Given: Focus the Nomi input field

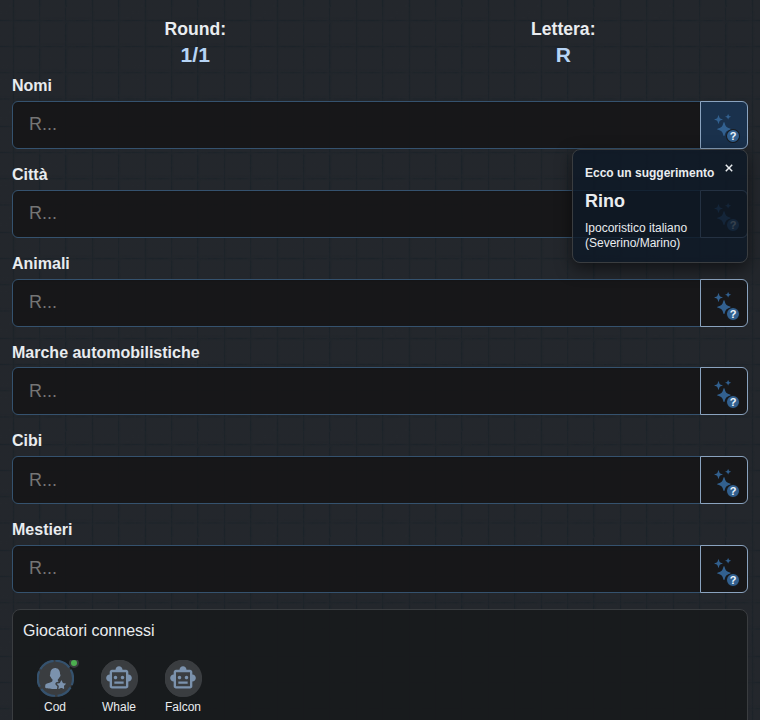Looking at the screenshot, I should [x=356, y=125].
